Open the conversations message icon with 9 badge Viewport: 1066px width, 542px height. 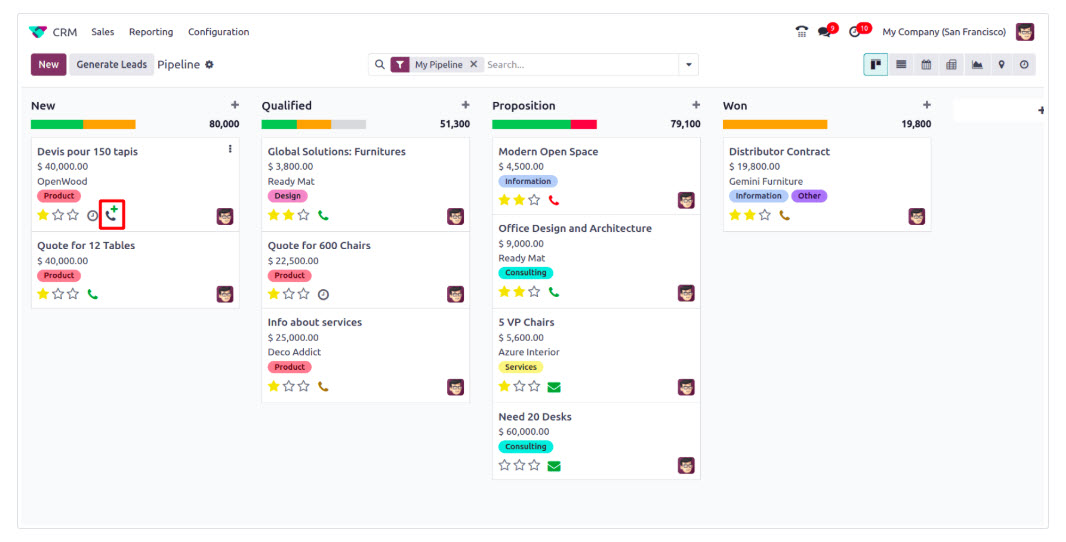[x=825, y=32]
